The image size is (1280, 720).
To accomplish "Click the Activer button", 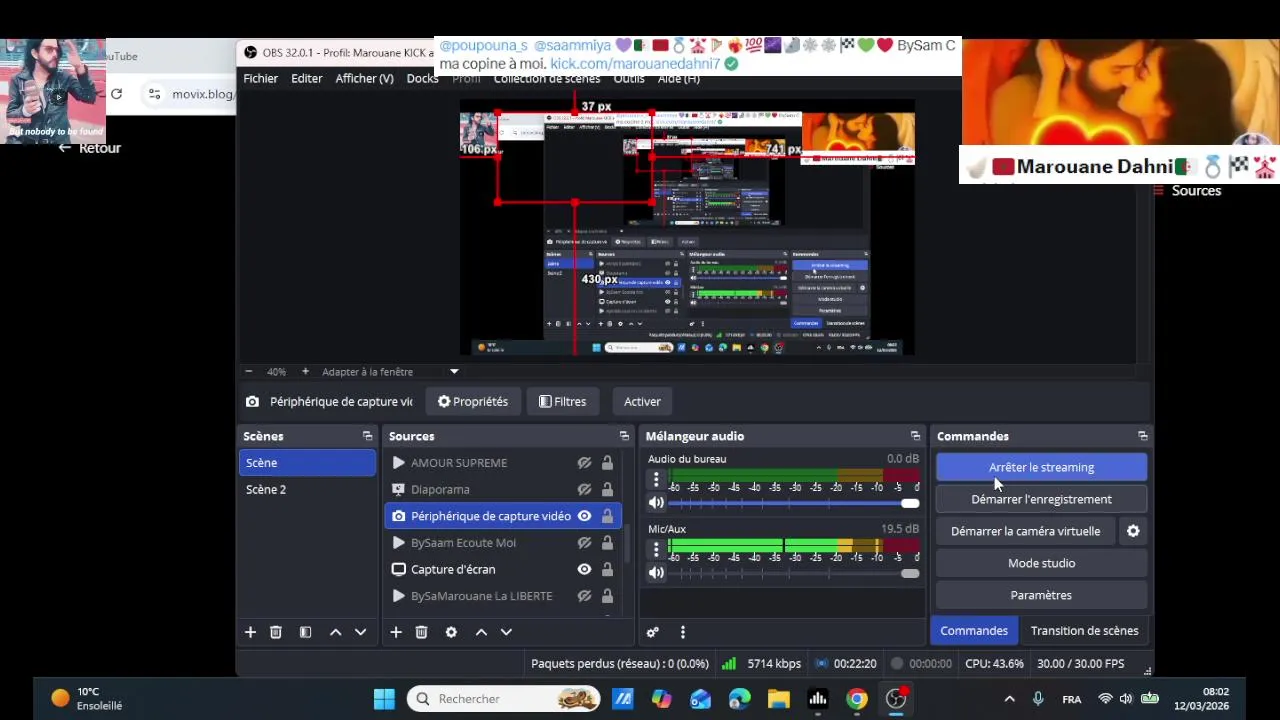I will pos(642,402).
